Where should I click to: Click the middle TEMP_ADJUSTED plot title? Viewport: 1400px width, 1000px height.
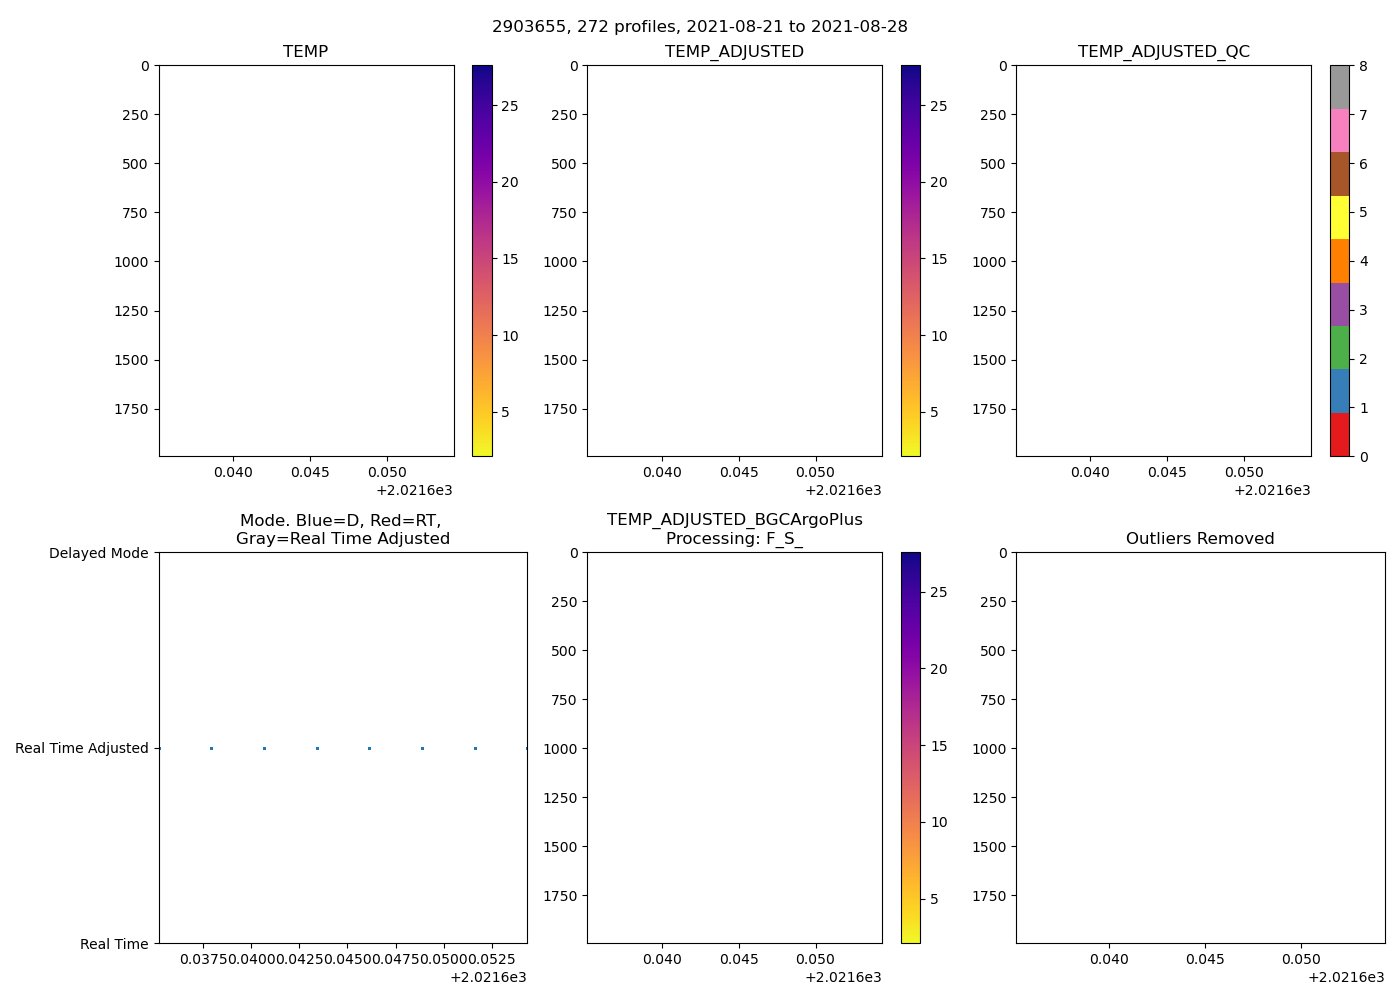[734, 52]
